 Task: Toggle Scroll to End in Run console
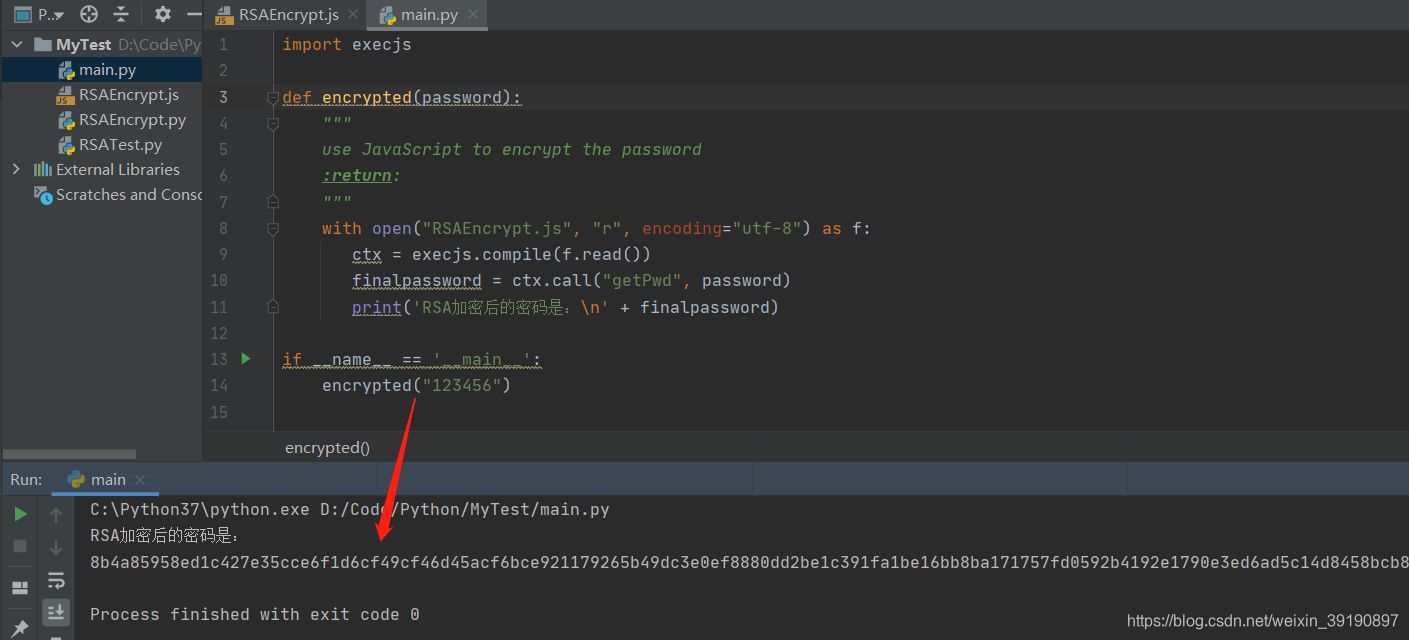56,611
